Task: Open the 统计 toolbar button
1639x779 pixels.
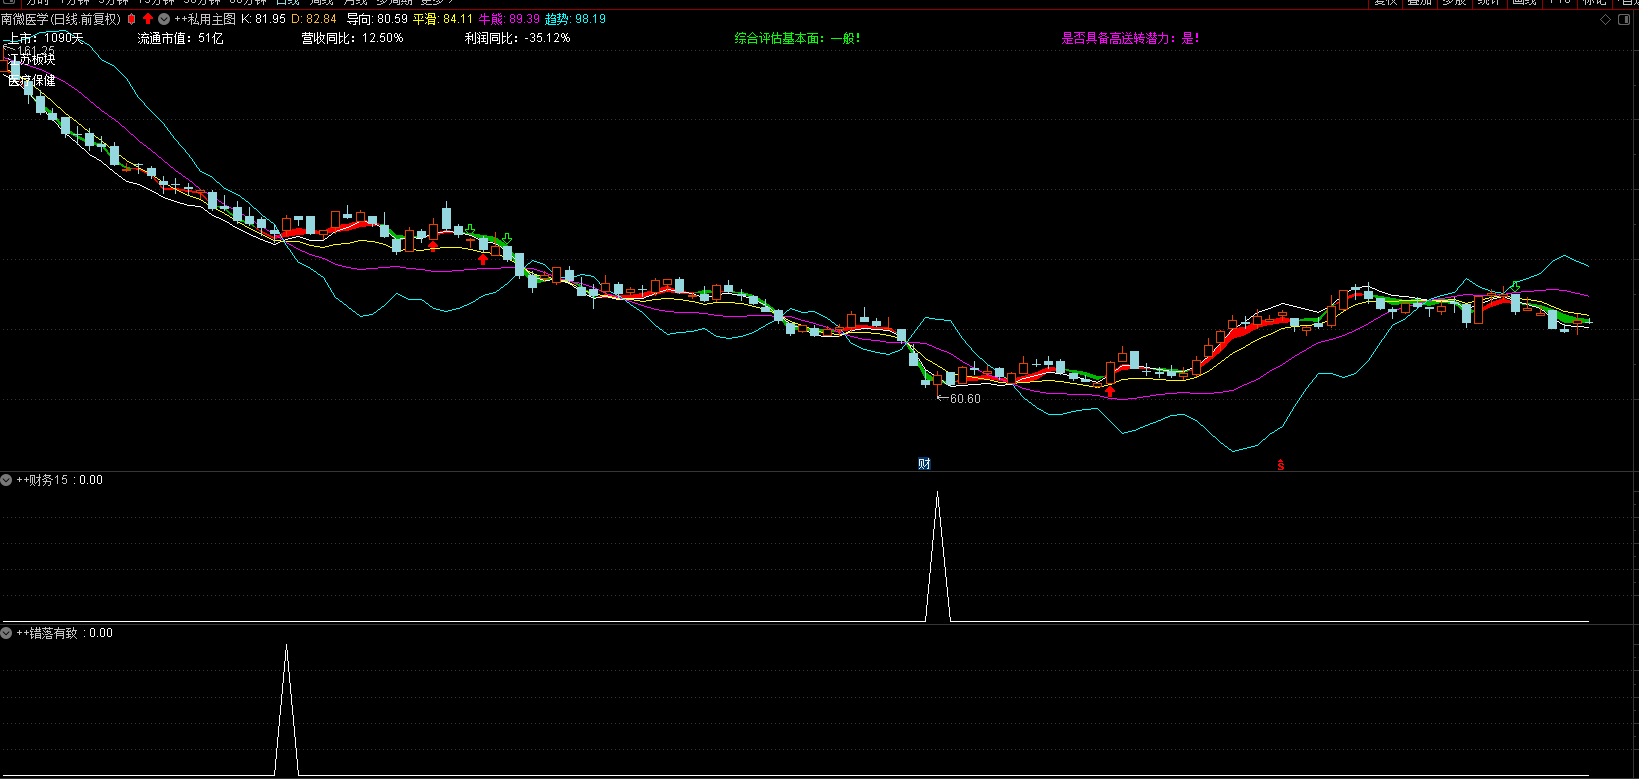Action: pos(1488,3)
